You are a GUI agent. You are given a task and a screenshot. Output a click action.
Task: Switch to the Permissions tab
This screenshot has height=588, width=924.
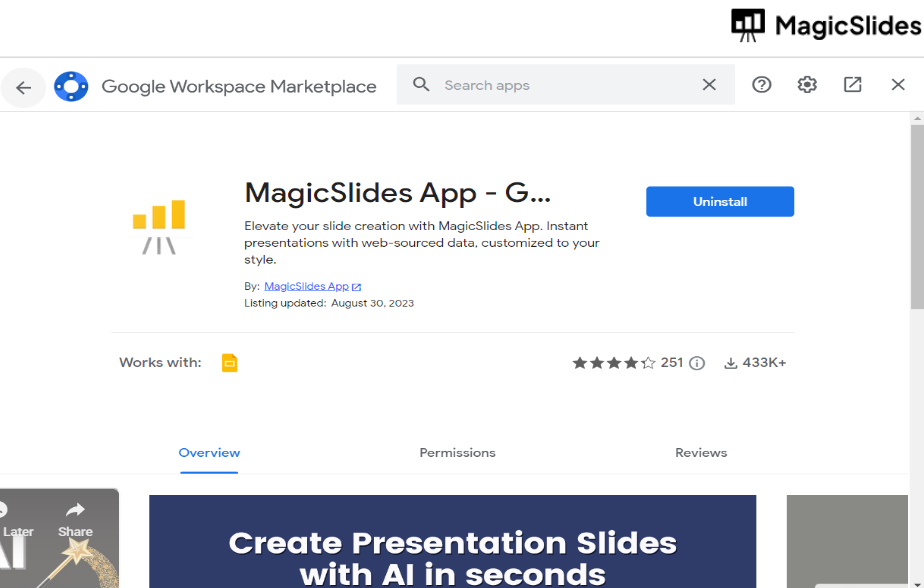[x=457, y=452]
